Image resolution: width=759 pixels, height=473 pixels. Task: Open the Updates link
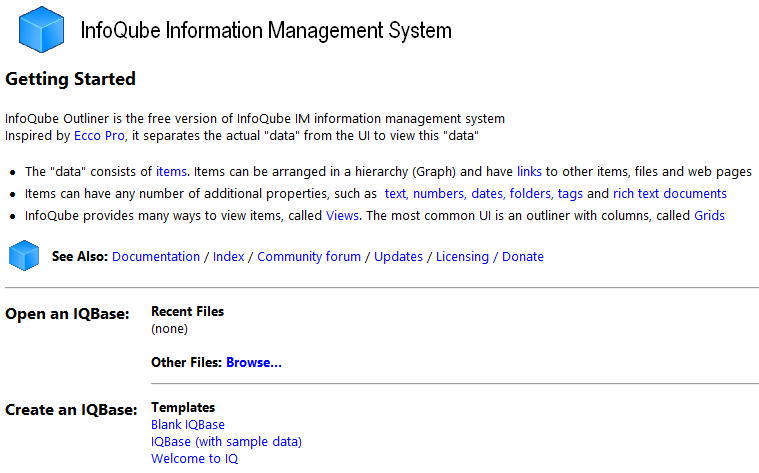[x=398, y=257]
